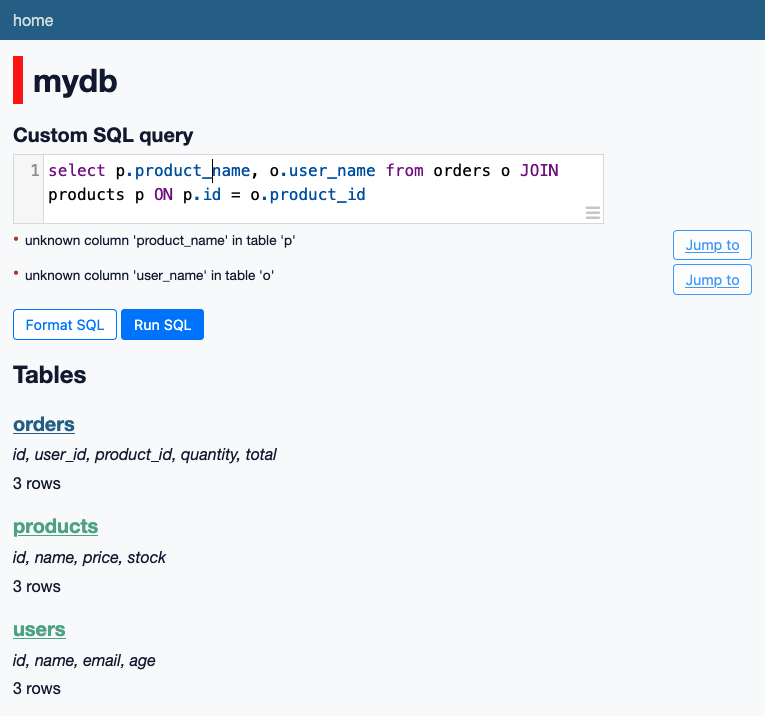Click the unknown column 'product_name' error message
Image resolution: width=765 pixels, height=716 pixels.
[x=160, y=240]
